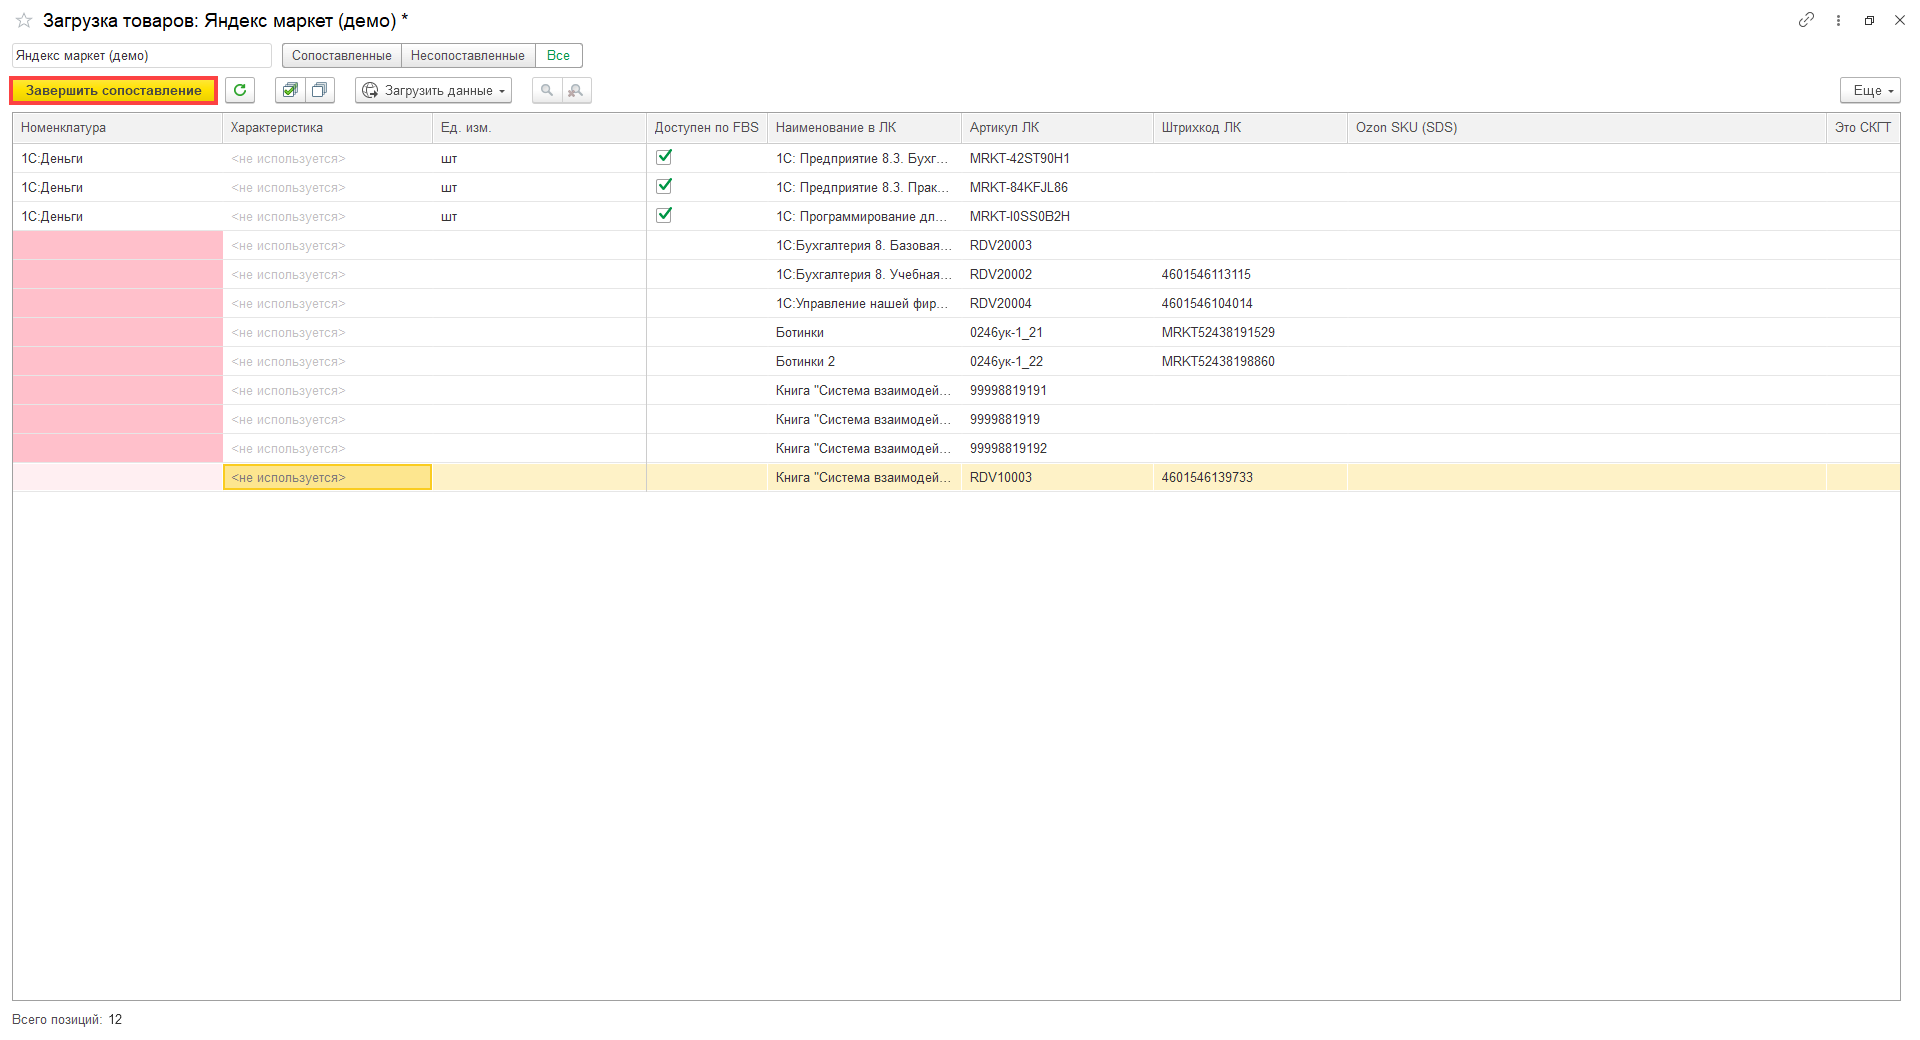Click article cell 0246ук-1_22
Image resolution: width=1920 pixels, height=1040 pixels.
point(1057,361)
